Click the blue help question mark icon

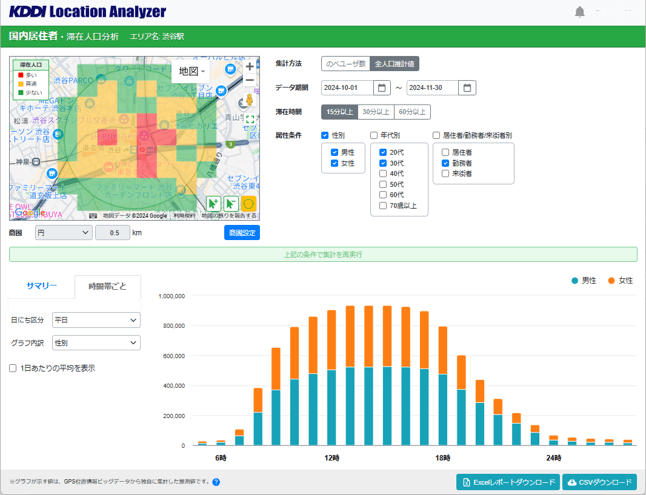click(216, 482)
